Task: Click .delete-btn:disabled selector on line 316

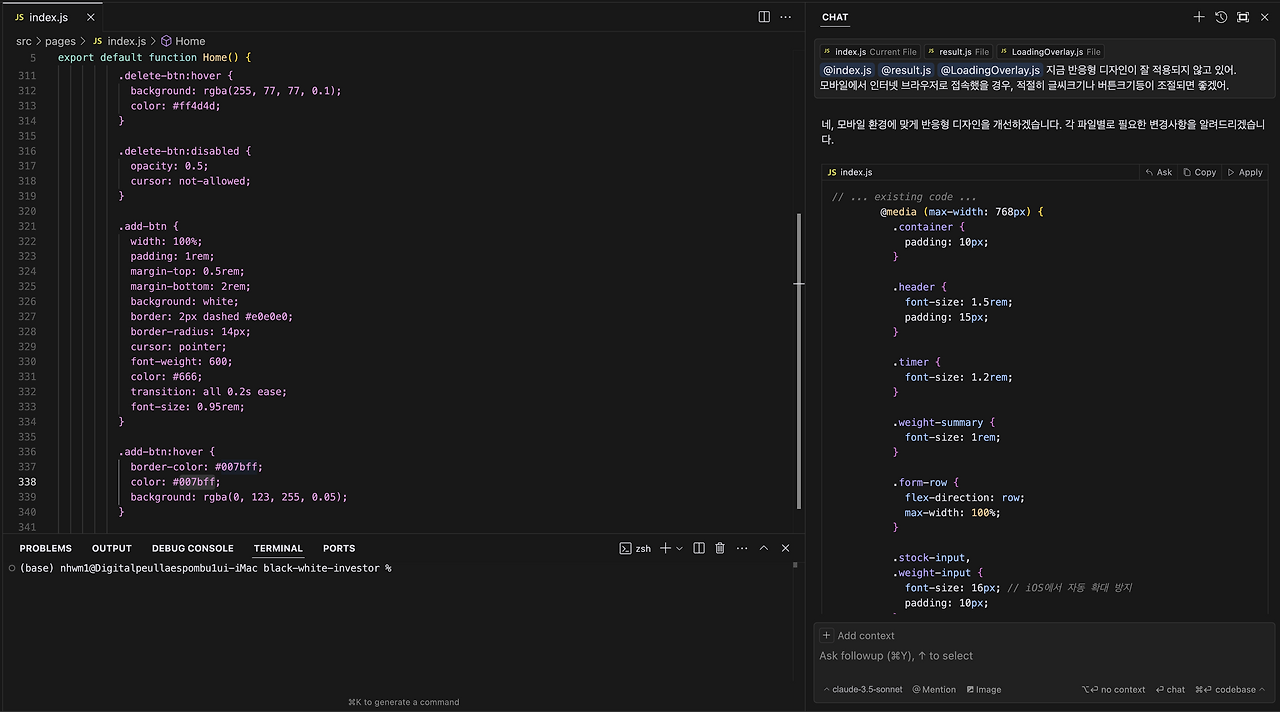Action: (x=185, y=151)
